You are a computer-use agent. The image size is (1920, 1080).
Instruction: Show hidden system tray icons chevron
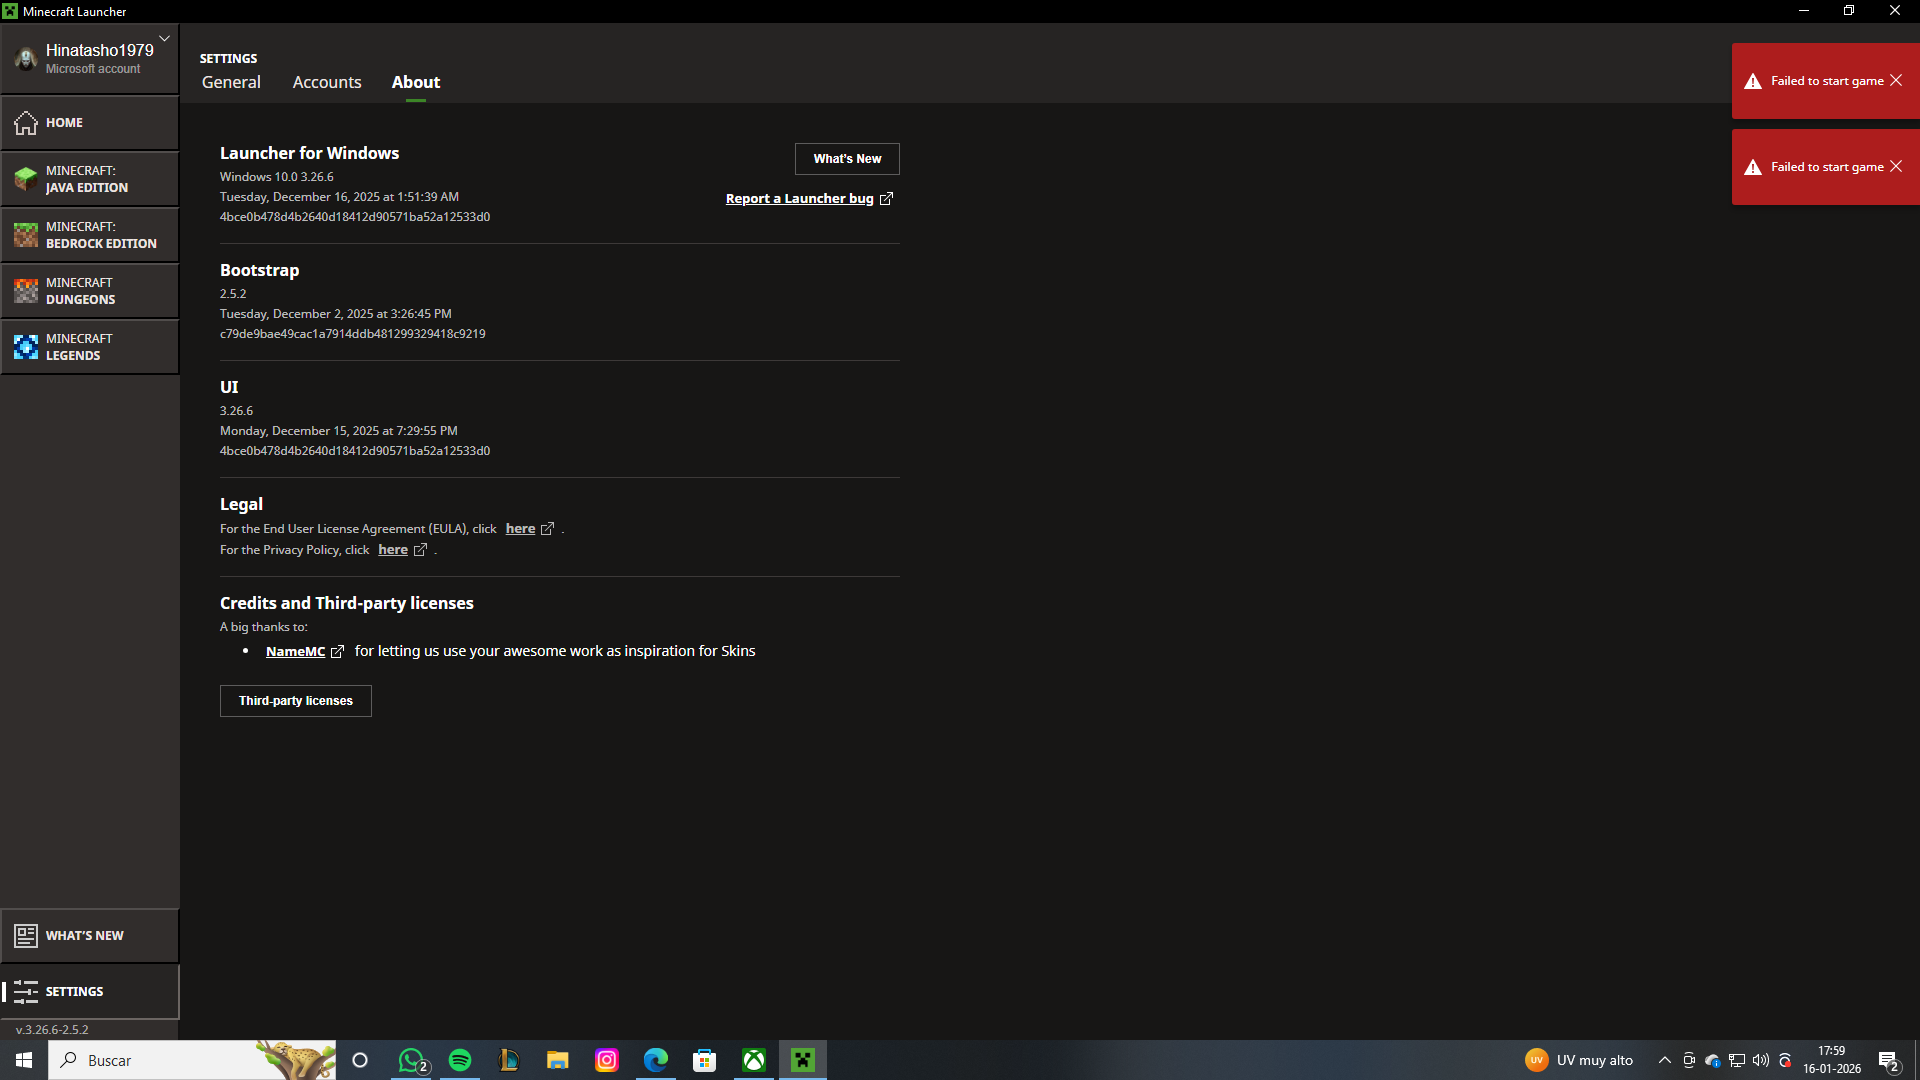pos(1664,1060)
